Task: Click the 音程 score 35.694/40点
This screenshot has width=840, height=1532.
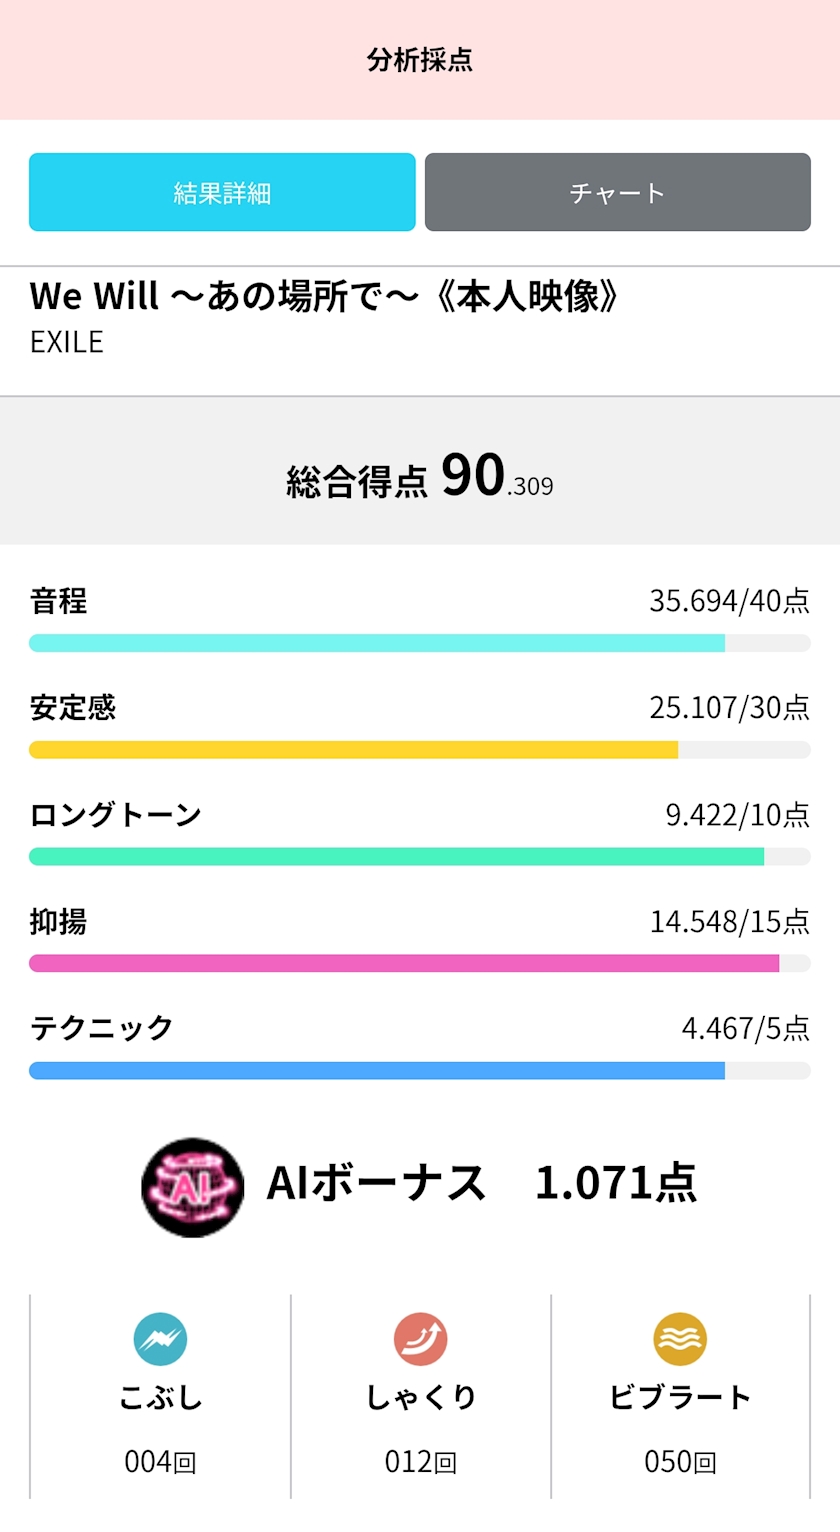Action: [729, 601]
